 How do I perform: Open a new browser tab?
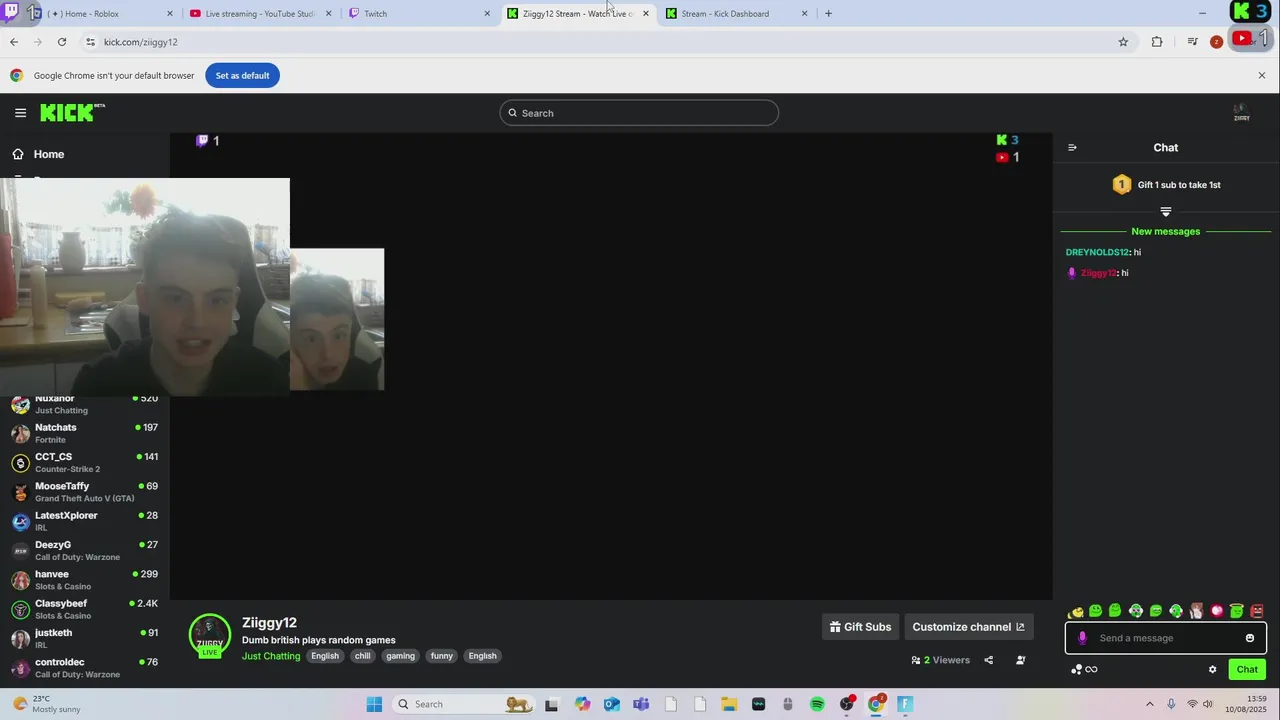[828, 14]
